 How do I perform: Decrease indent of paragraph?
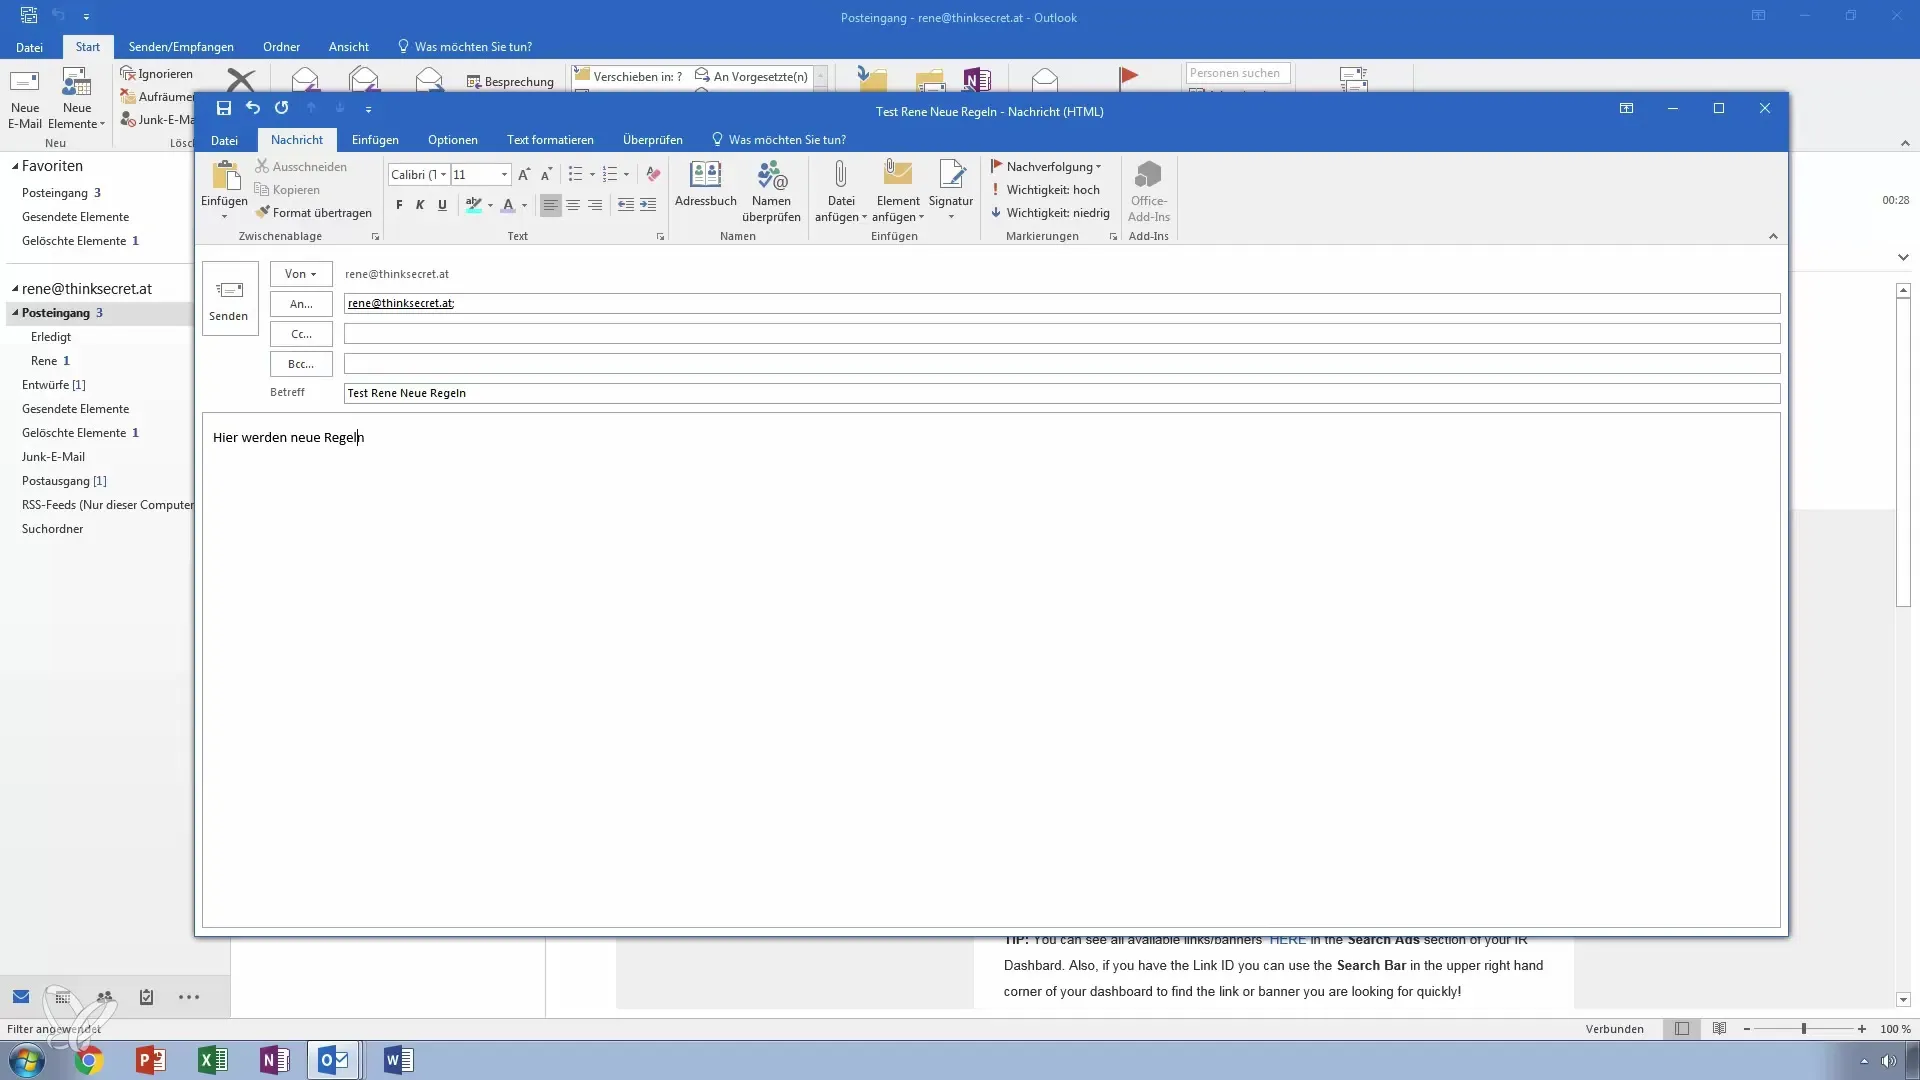pos(626,205)
